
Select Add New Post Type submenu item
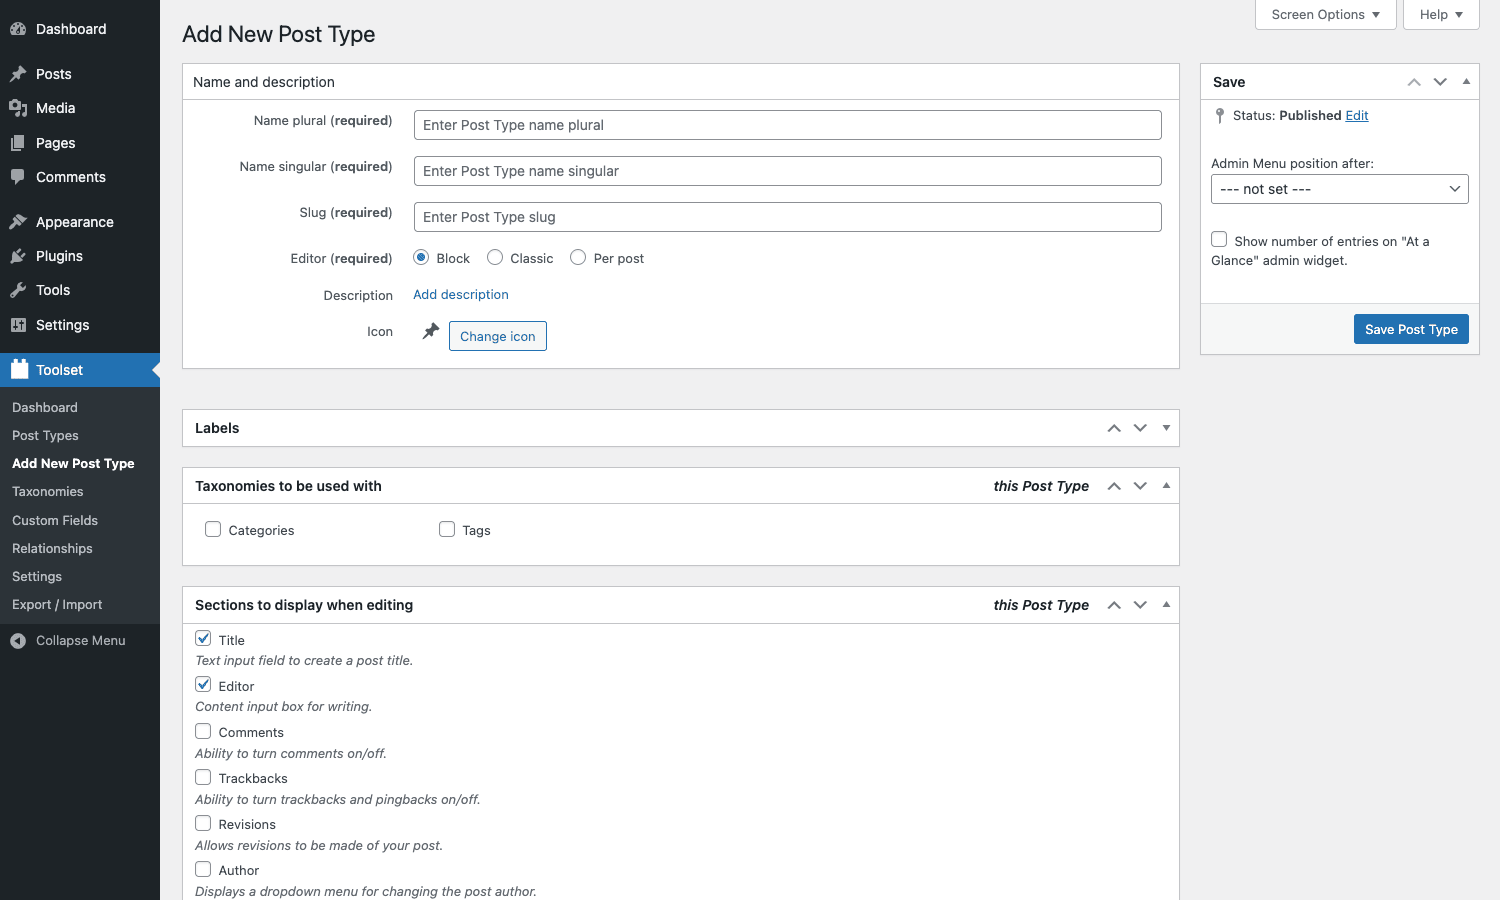tap(73, 463)
